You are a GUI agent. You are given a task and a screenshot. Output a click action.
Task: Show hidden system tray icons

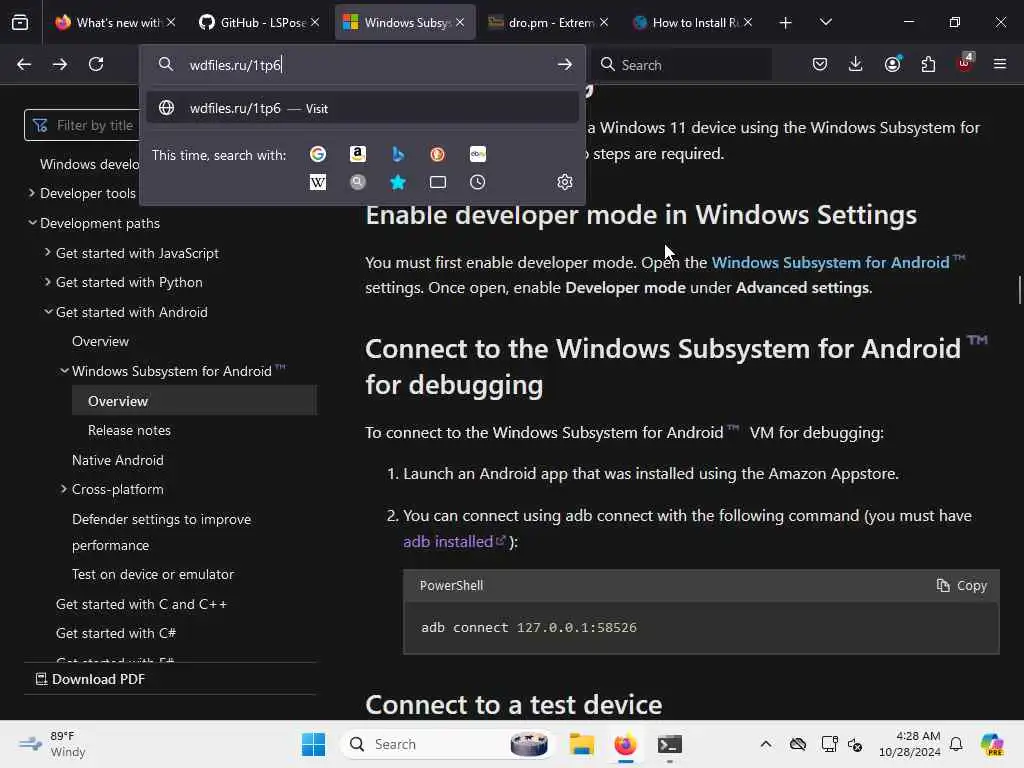click(x=765, y=744)
